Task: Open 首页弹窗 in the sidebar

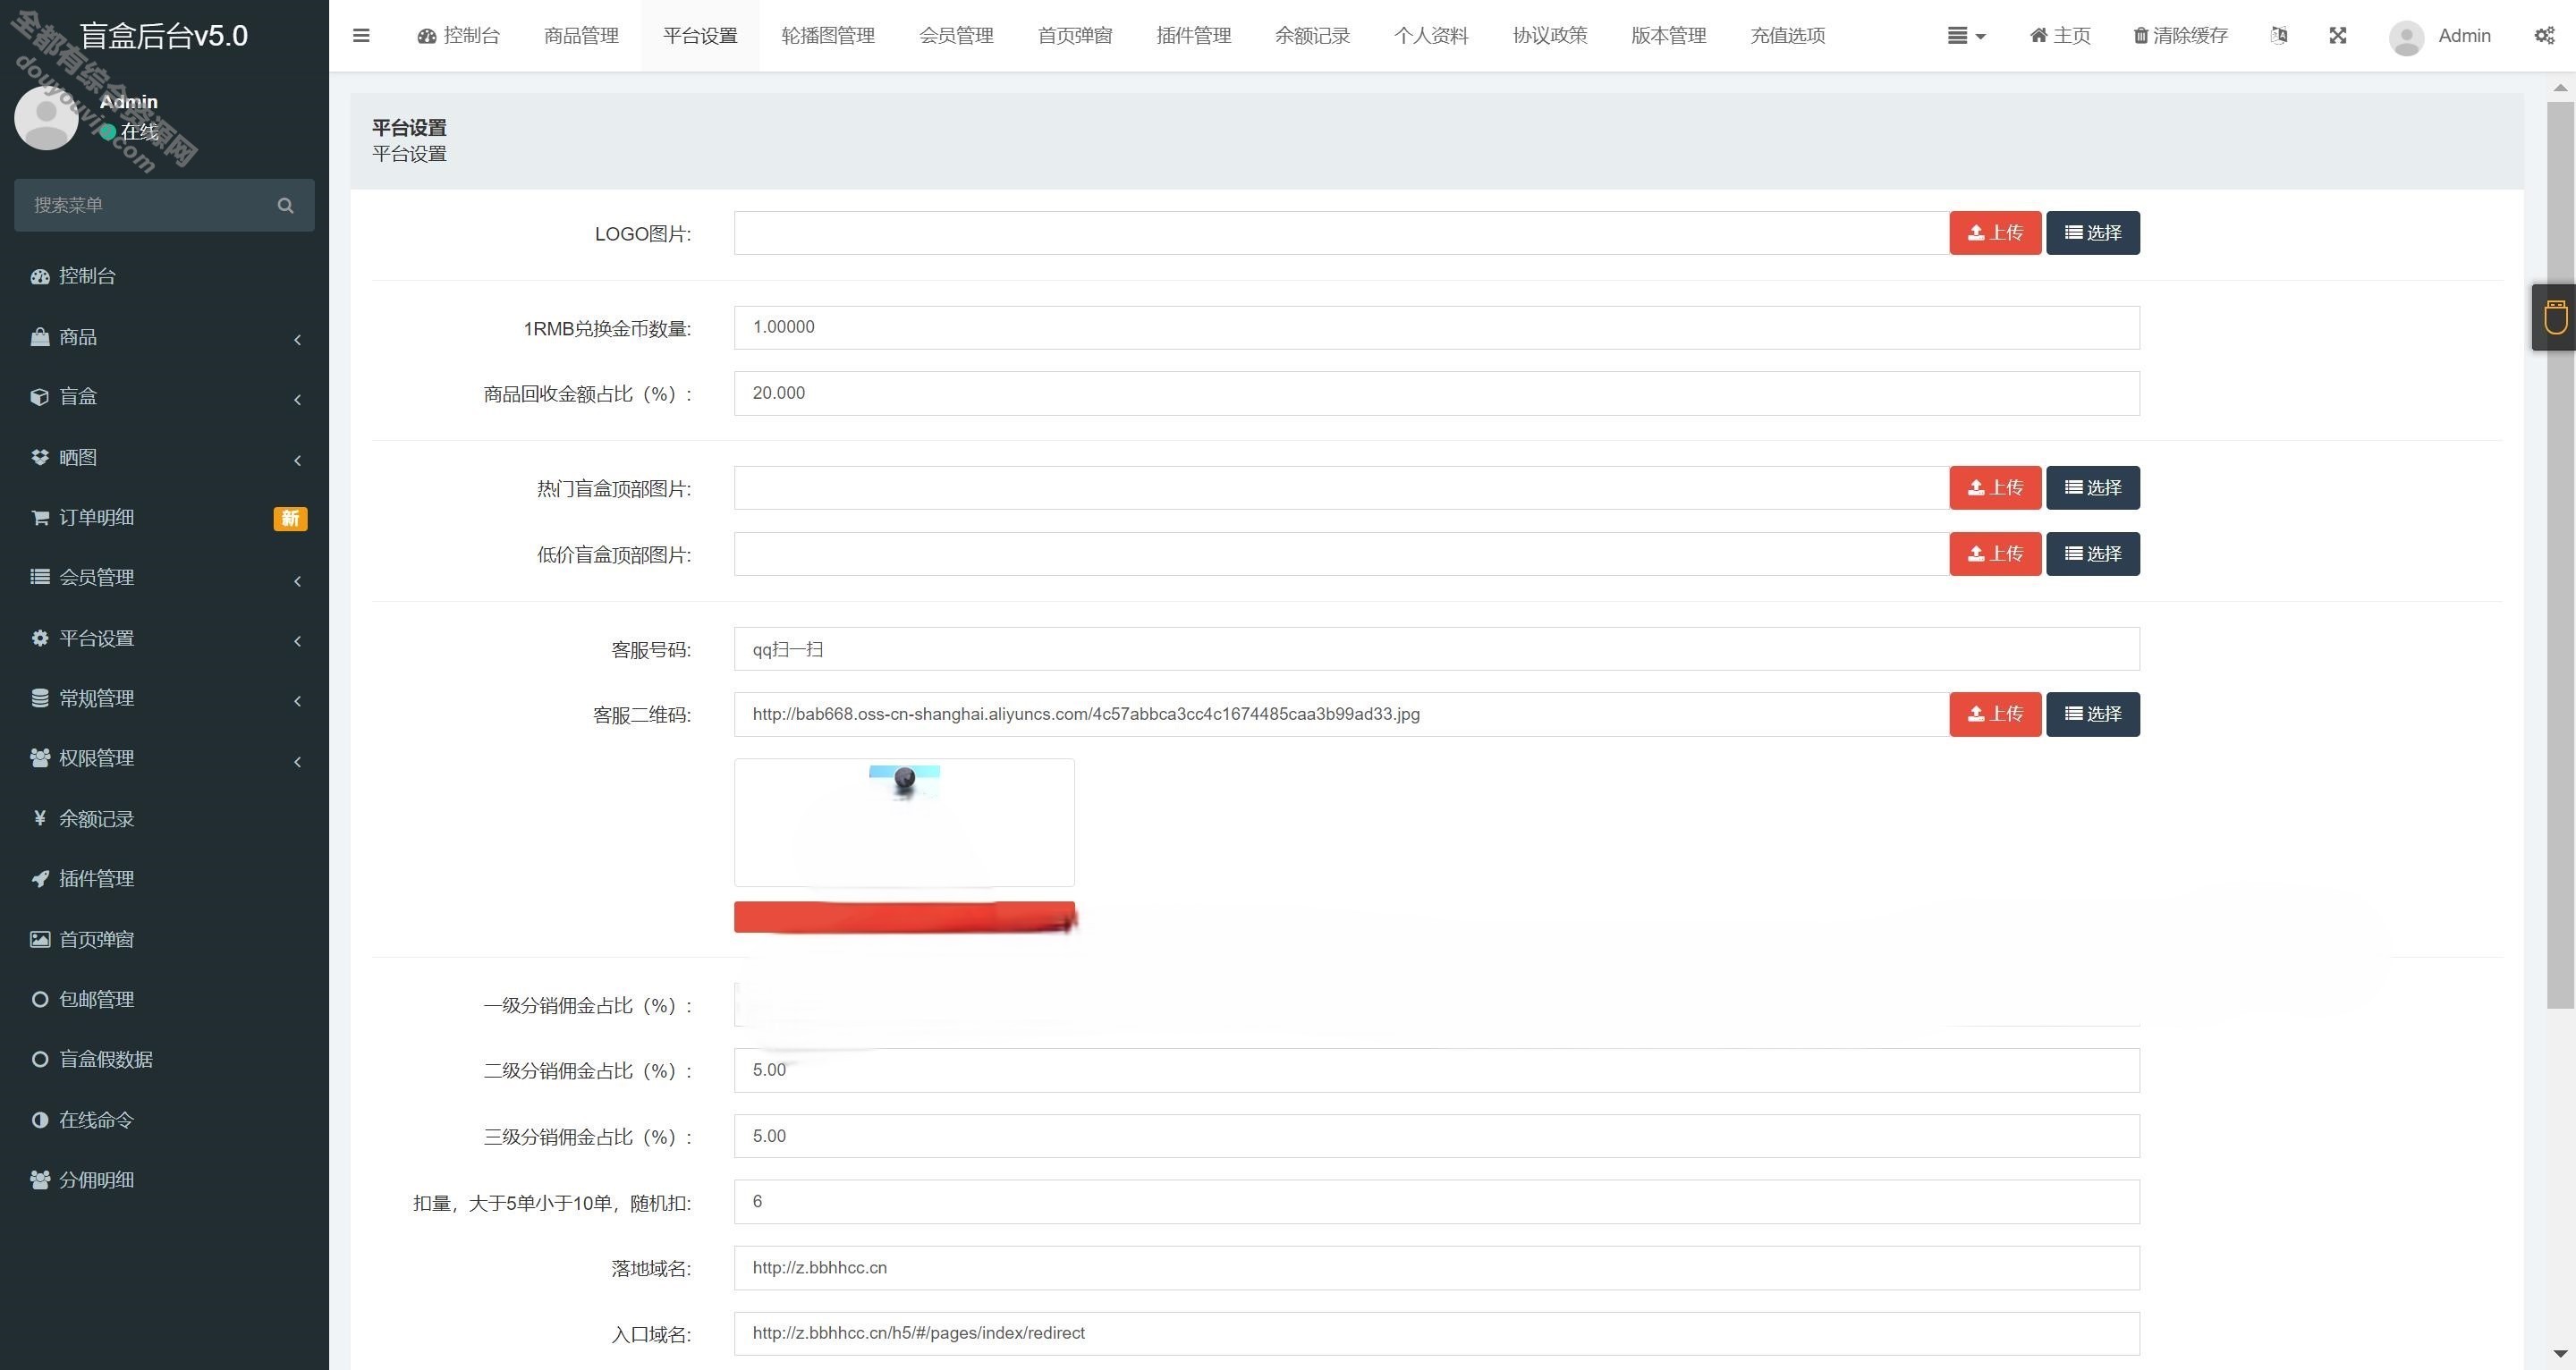Action: pyautogui.click(x=164, y=939)
